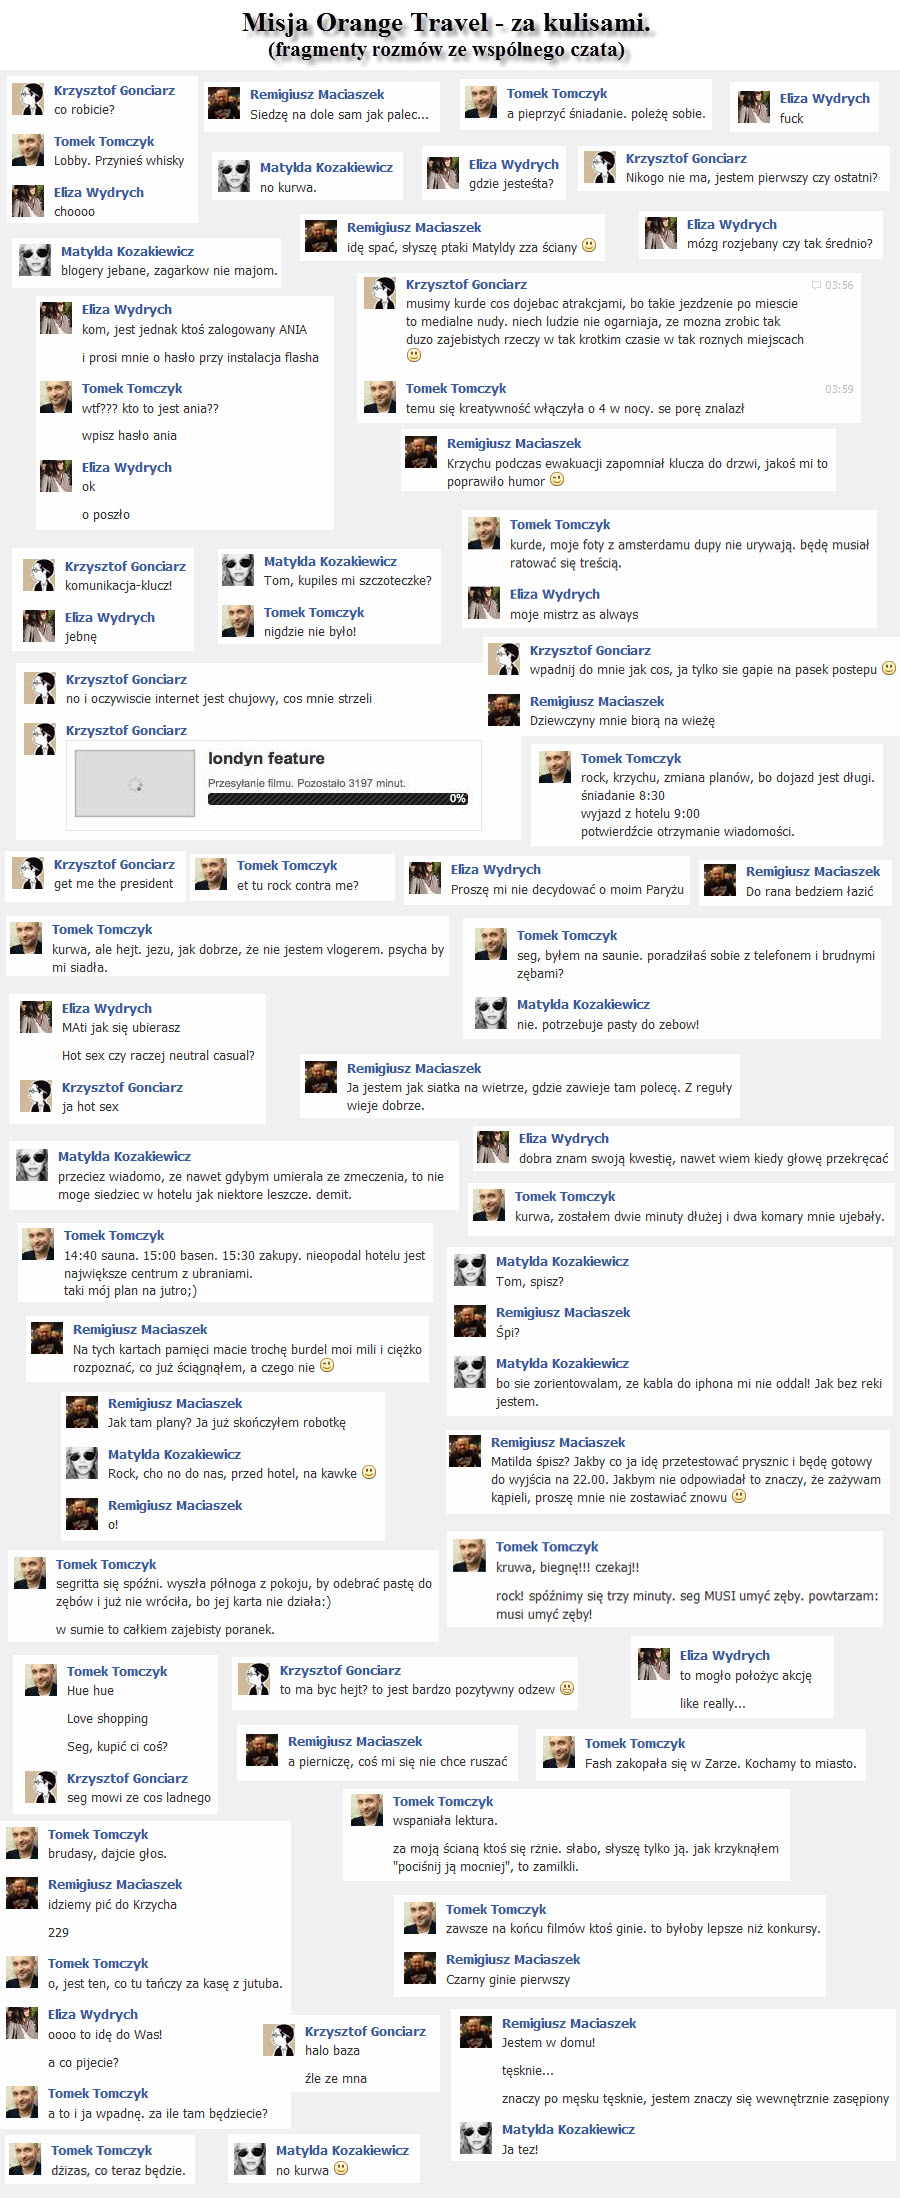Click the londyn feature upload progress bar
The width and height of the screenshot is (900, 2198).
[338, 799]
